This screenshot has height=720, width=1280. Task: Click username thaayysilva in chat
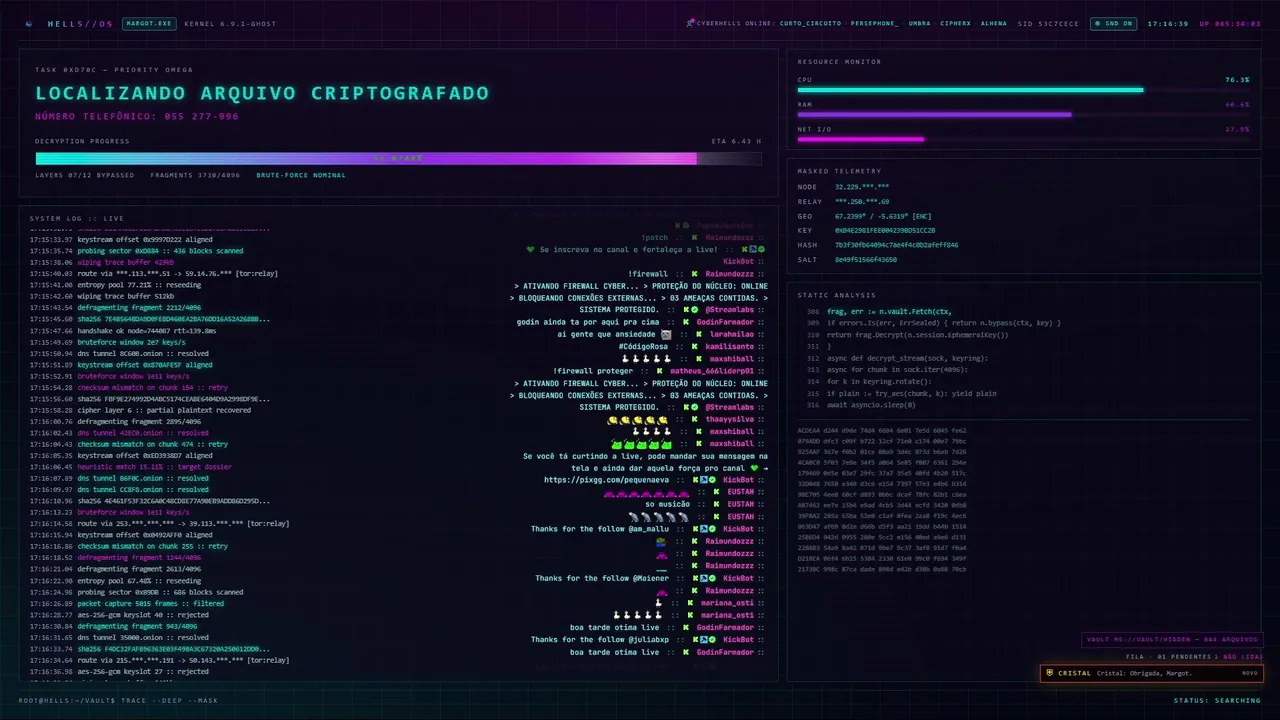[730, 420]
